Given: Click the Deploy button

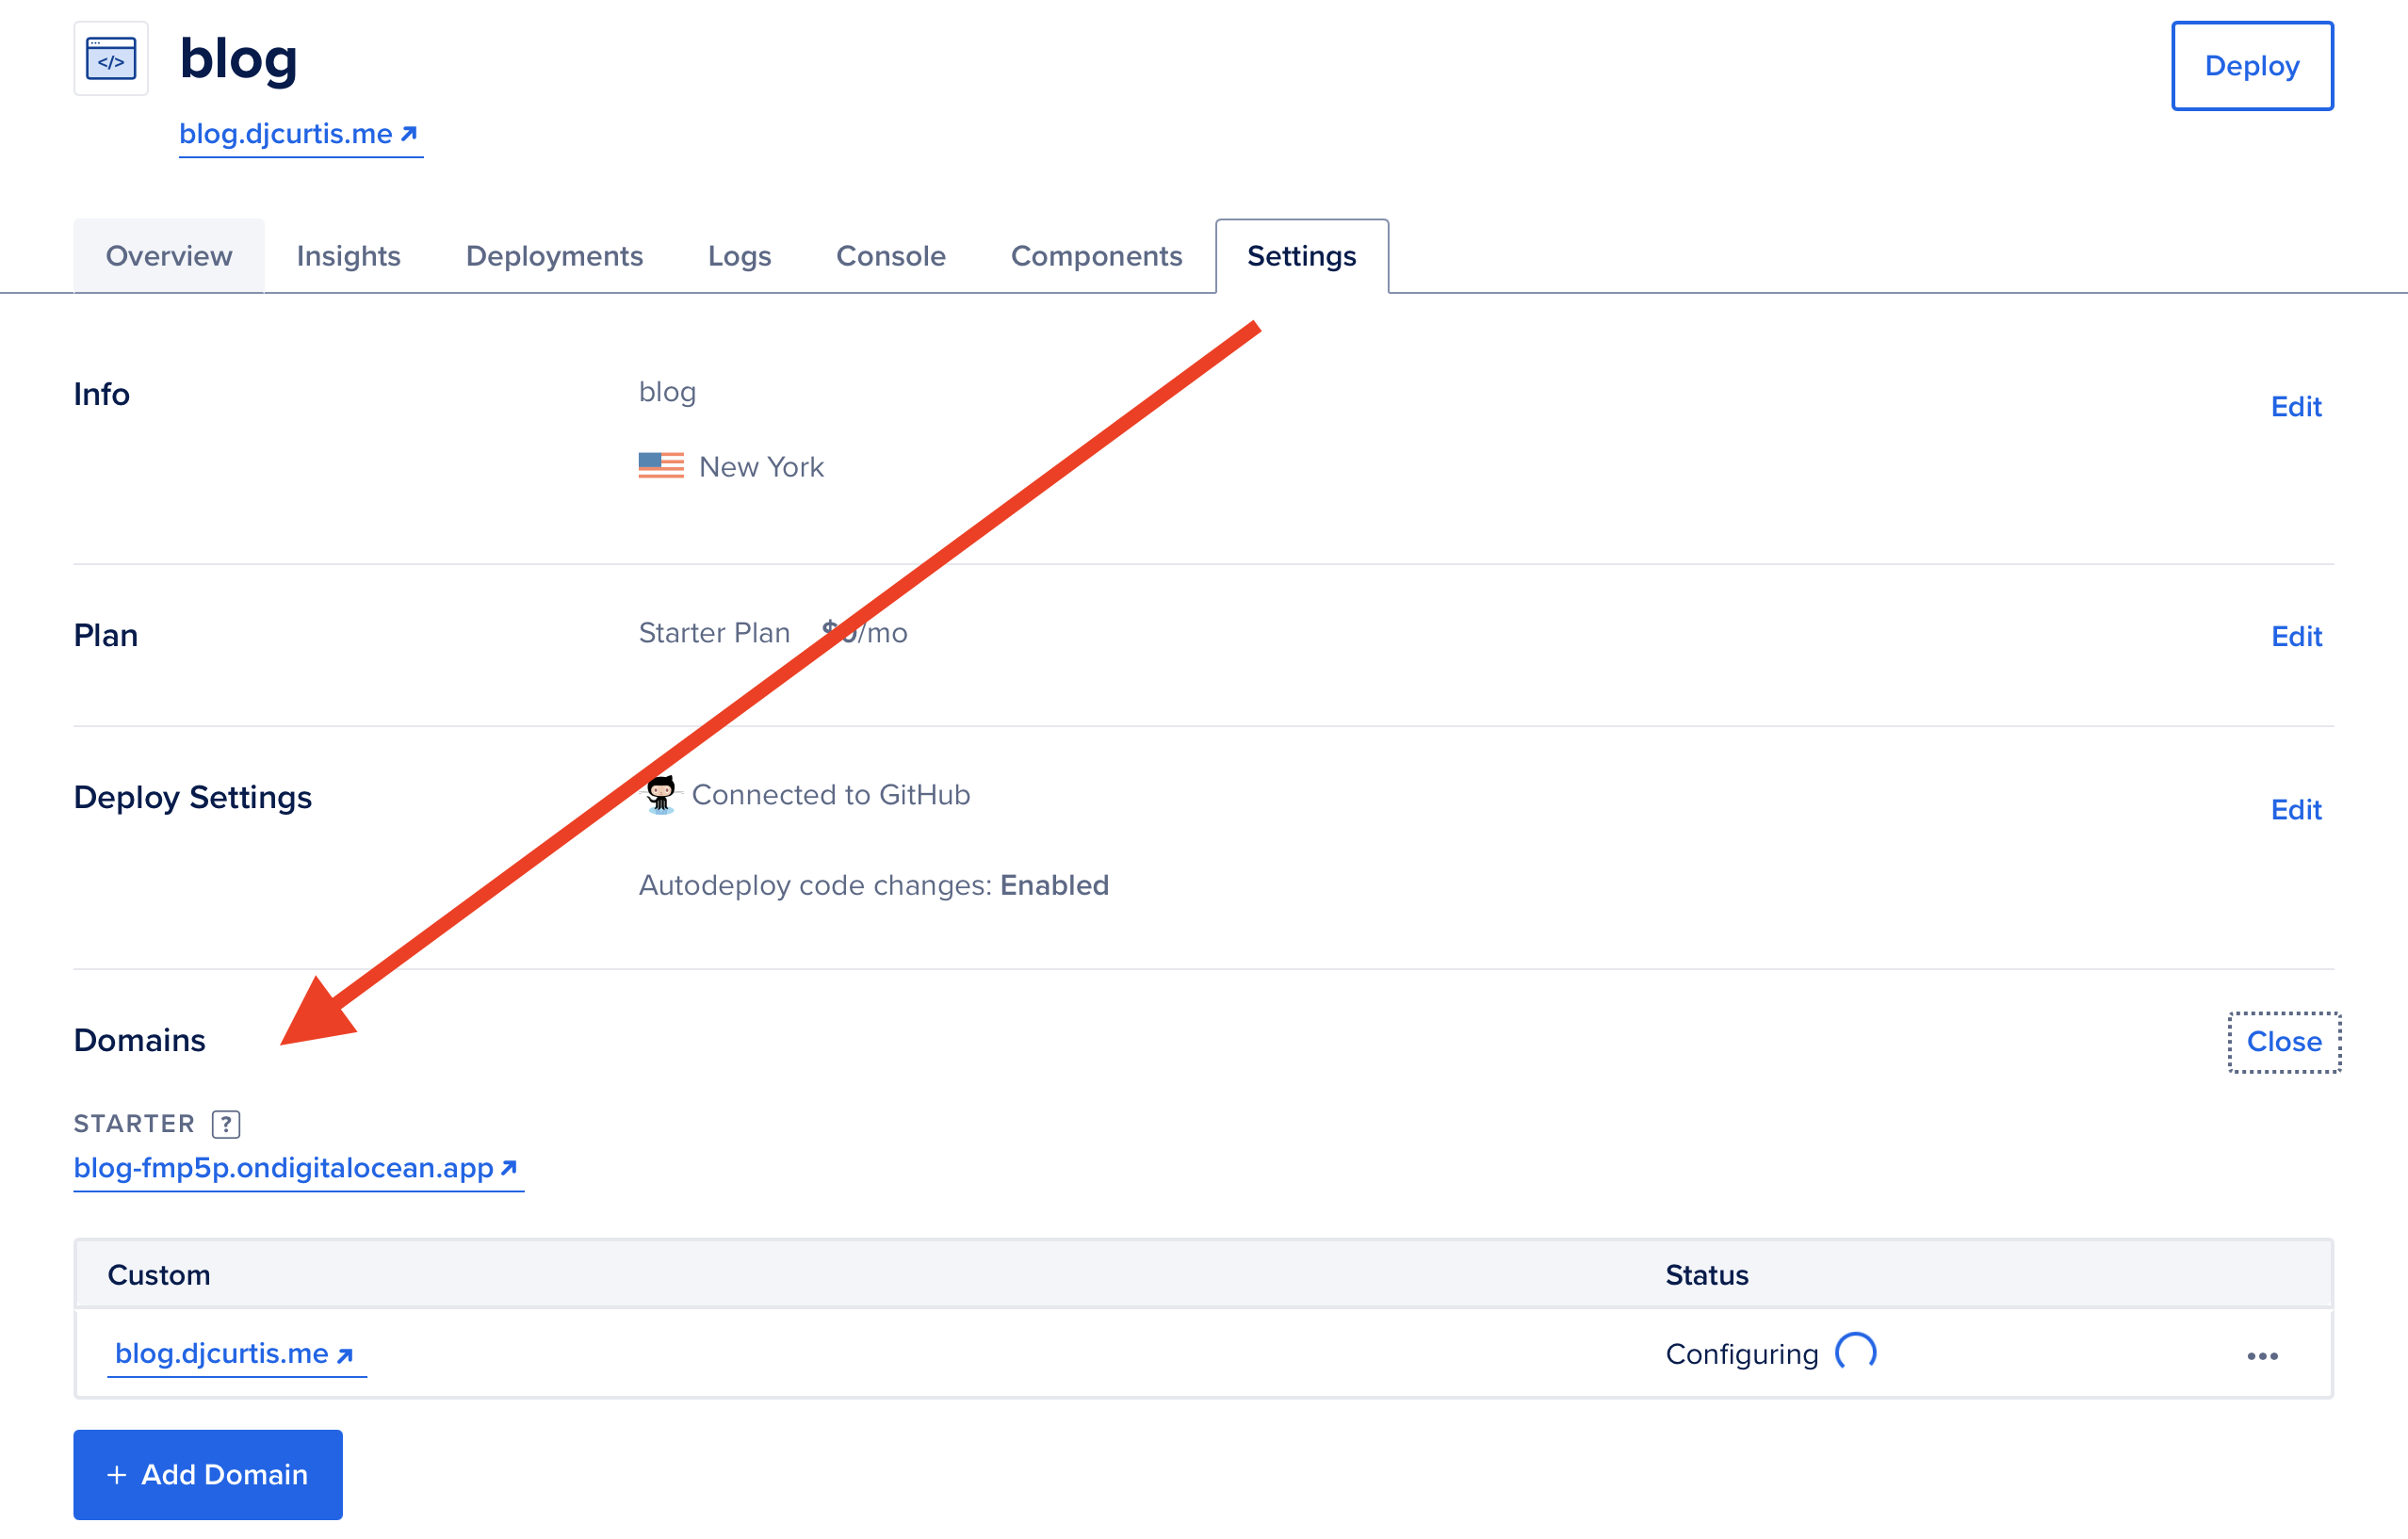Looking at the screenshot, I should pos(2252,66).
